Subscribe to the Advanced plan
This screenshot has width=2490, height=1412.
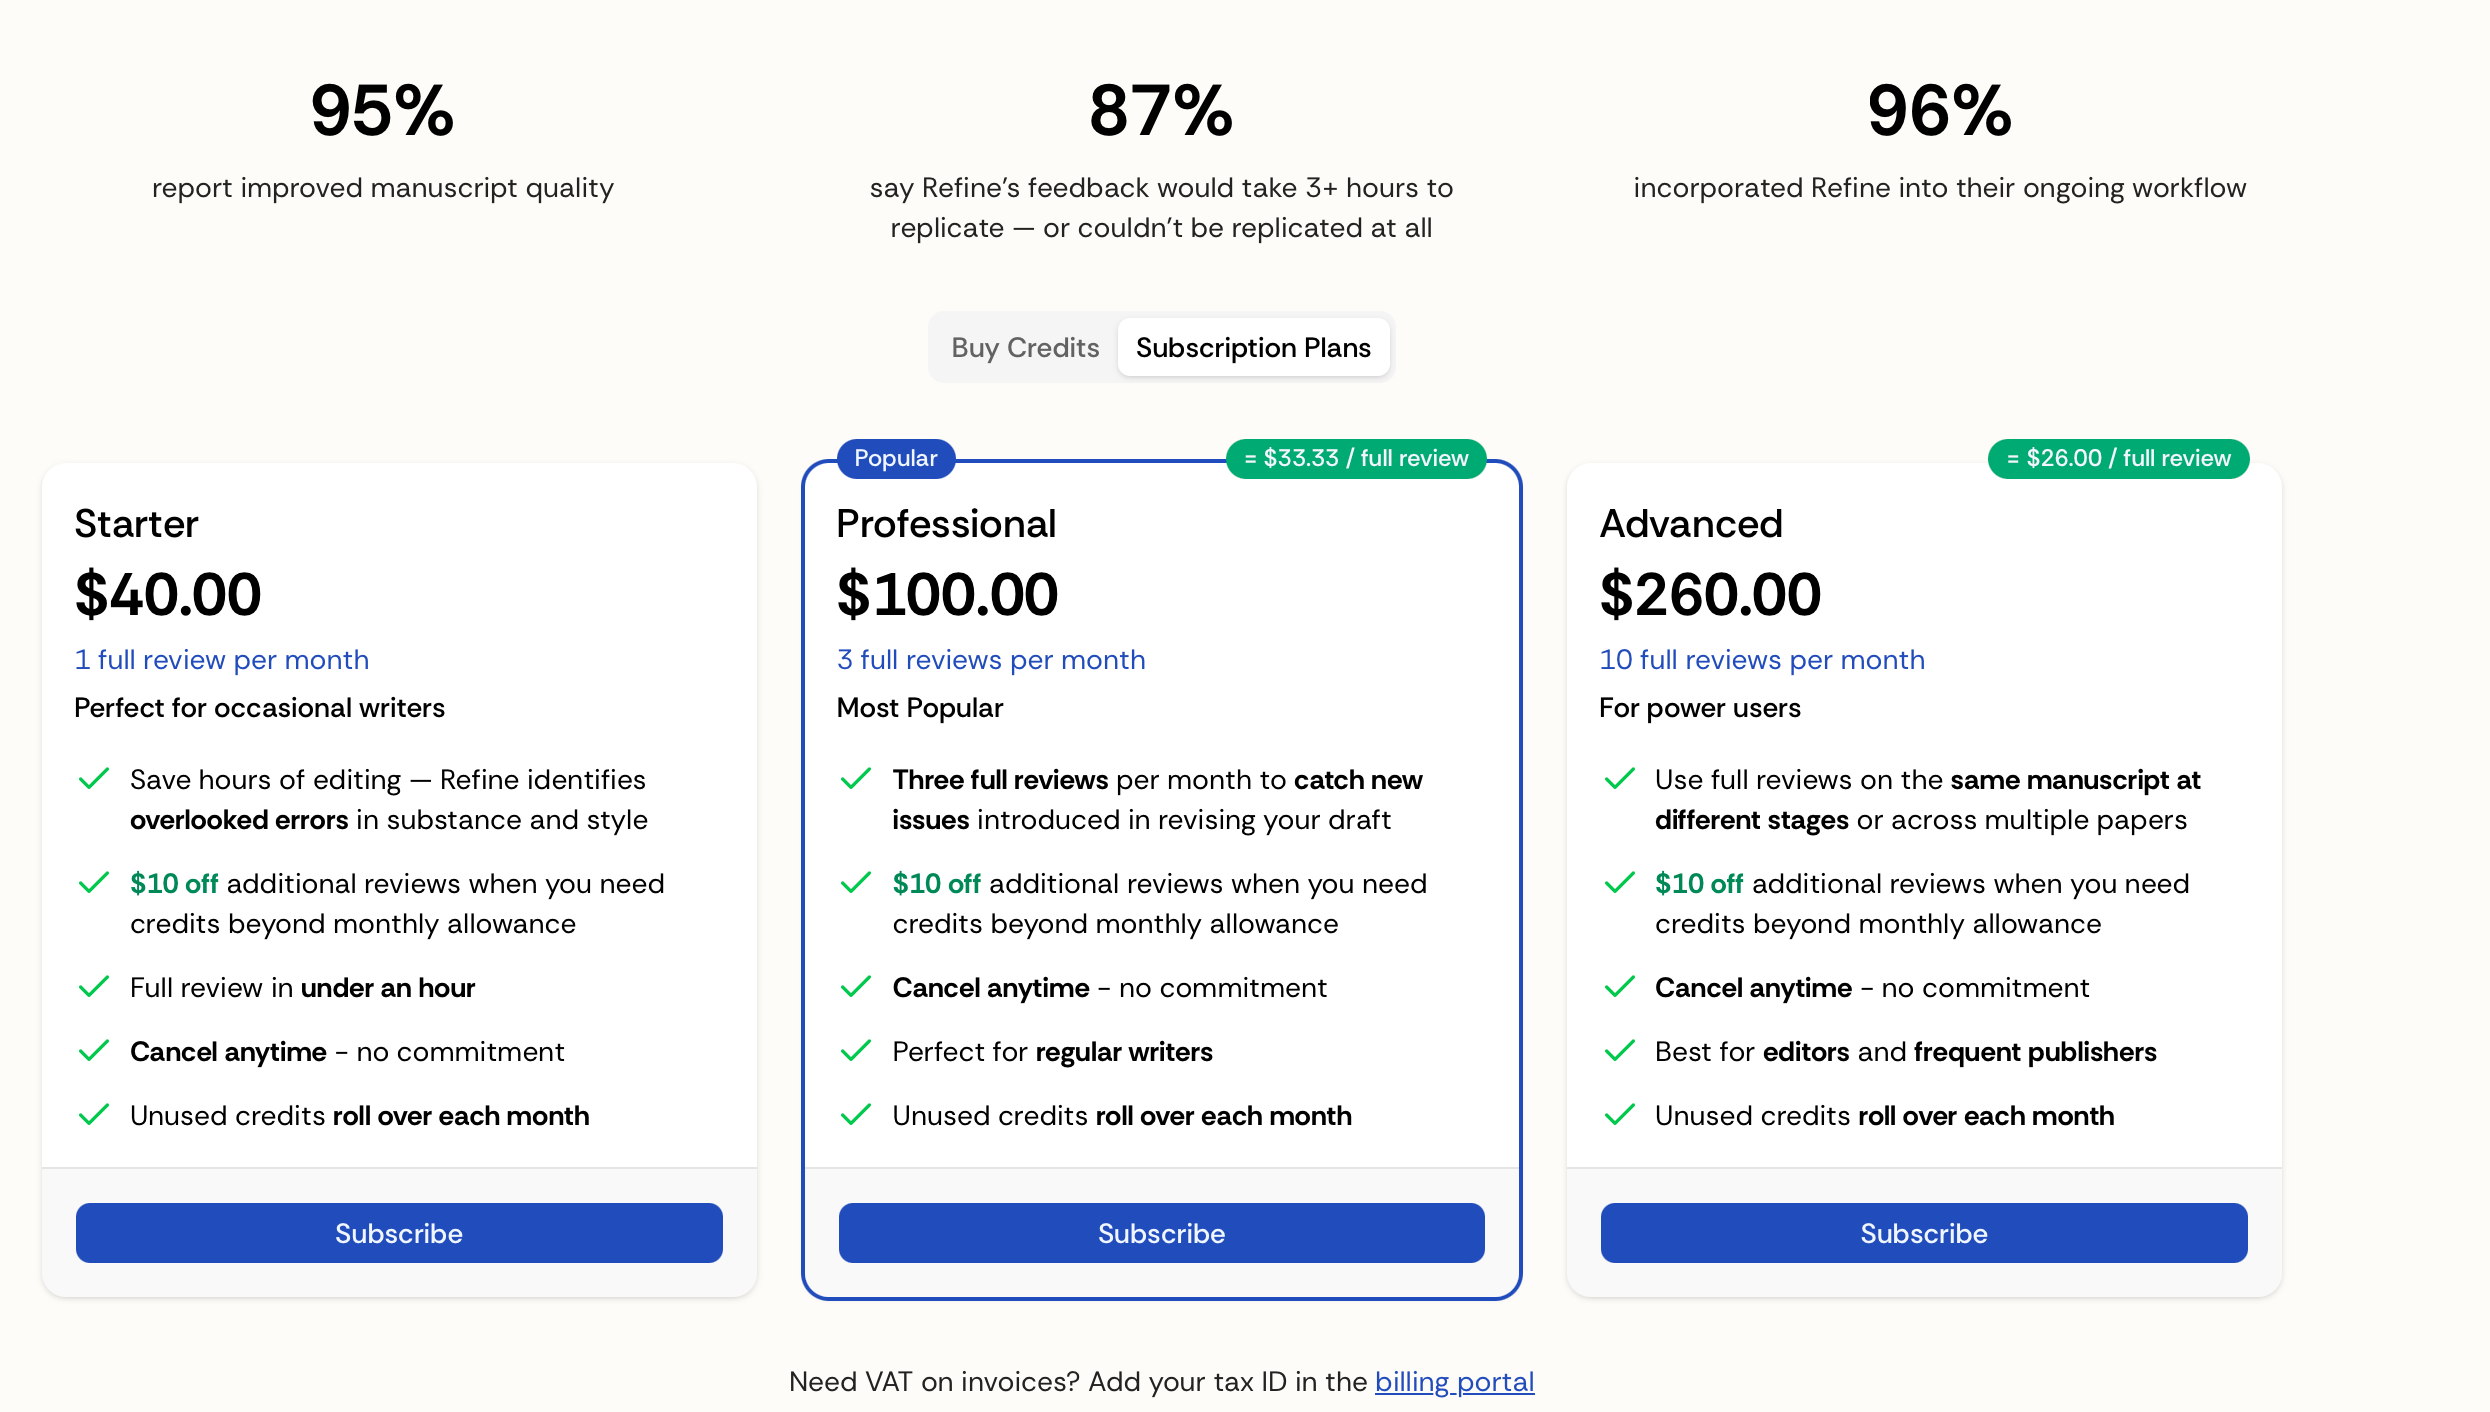[1923, 1233]
